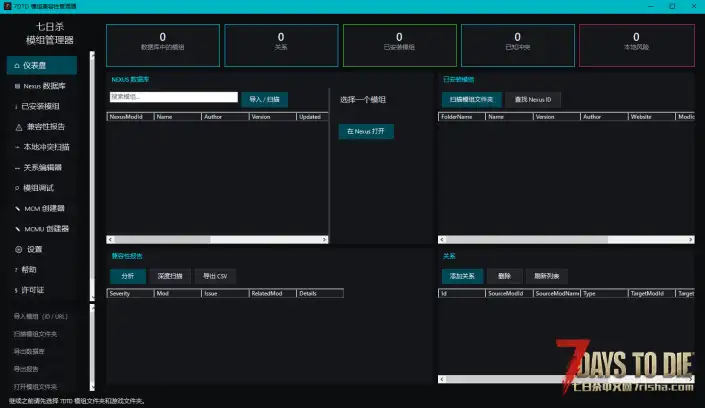Sort by the NexusModId column header

(x=130, y=117)
